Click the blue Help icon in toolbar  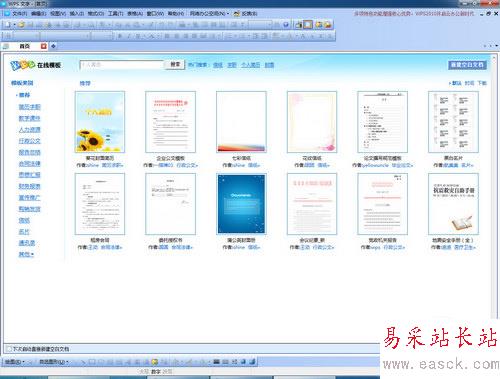[286, 24]
